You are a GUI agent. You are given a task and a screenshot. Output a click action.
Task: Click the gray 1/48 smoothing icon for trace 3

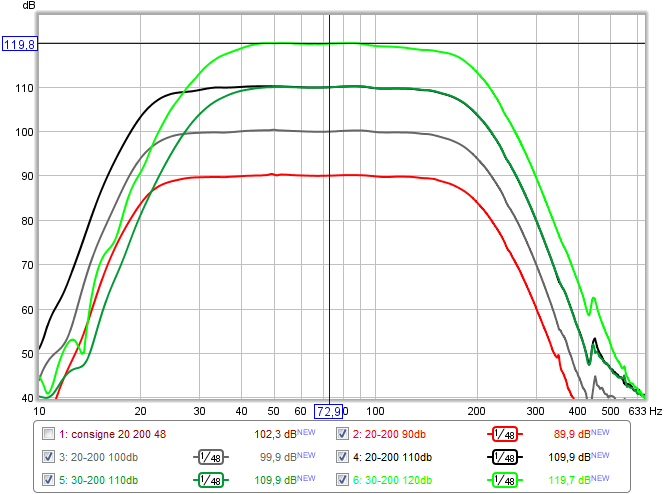tap(212, 457)
